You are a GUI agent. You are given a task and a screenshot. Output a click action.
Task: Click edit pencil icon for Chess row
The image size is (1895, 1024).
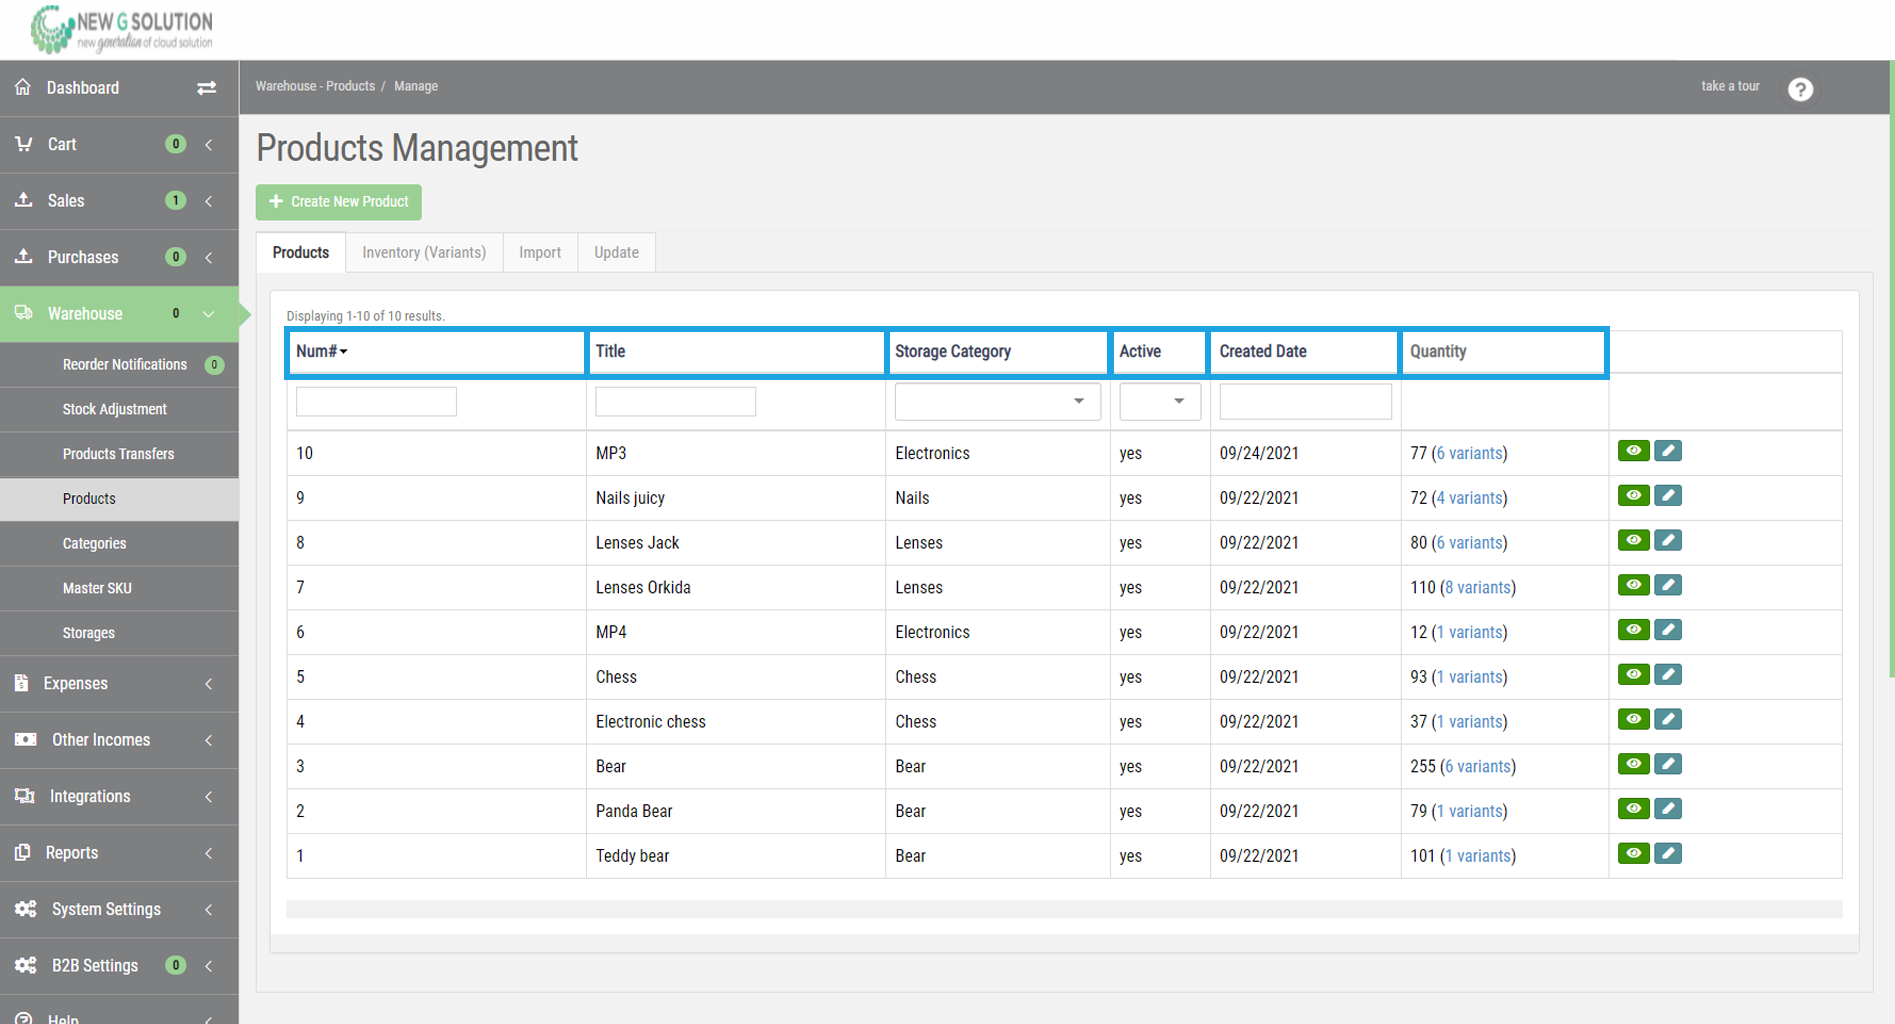click(1667, 675)
